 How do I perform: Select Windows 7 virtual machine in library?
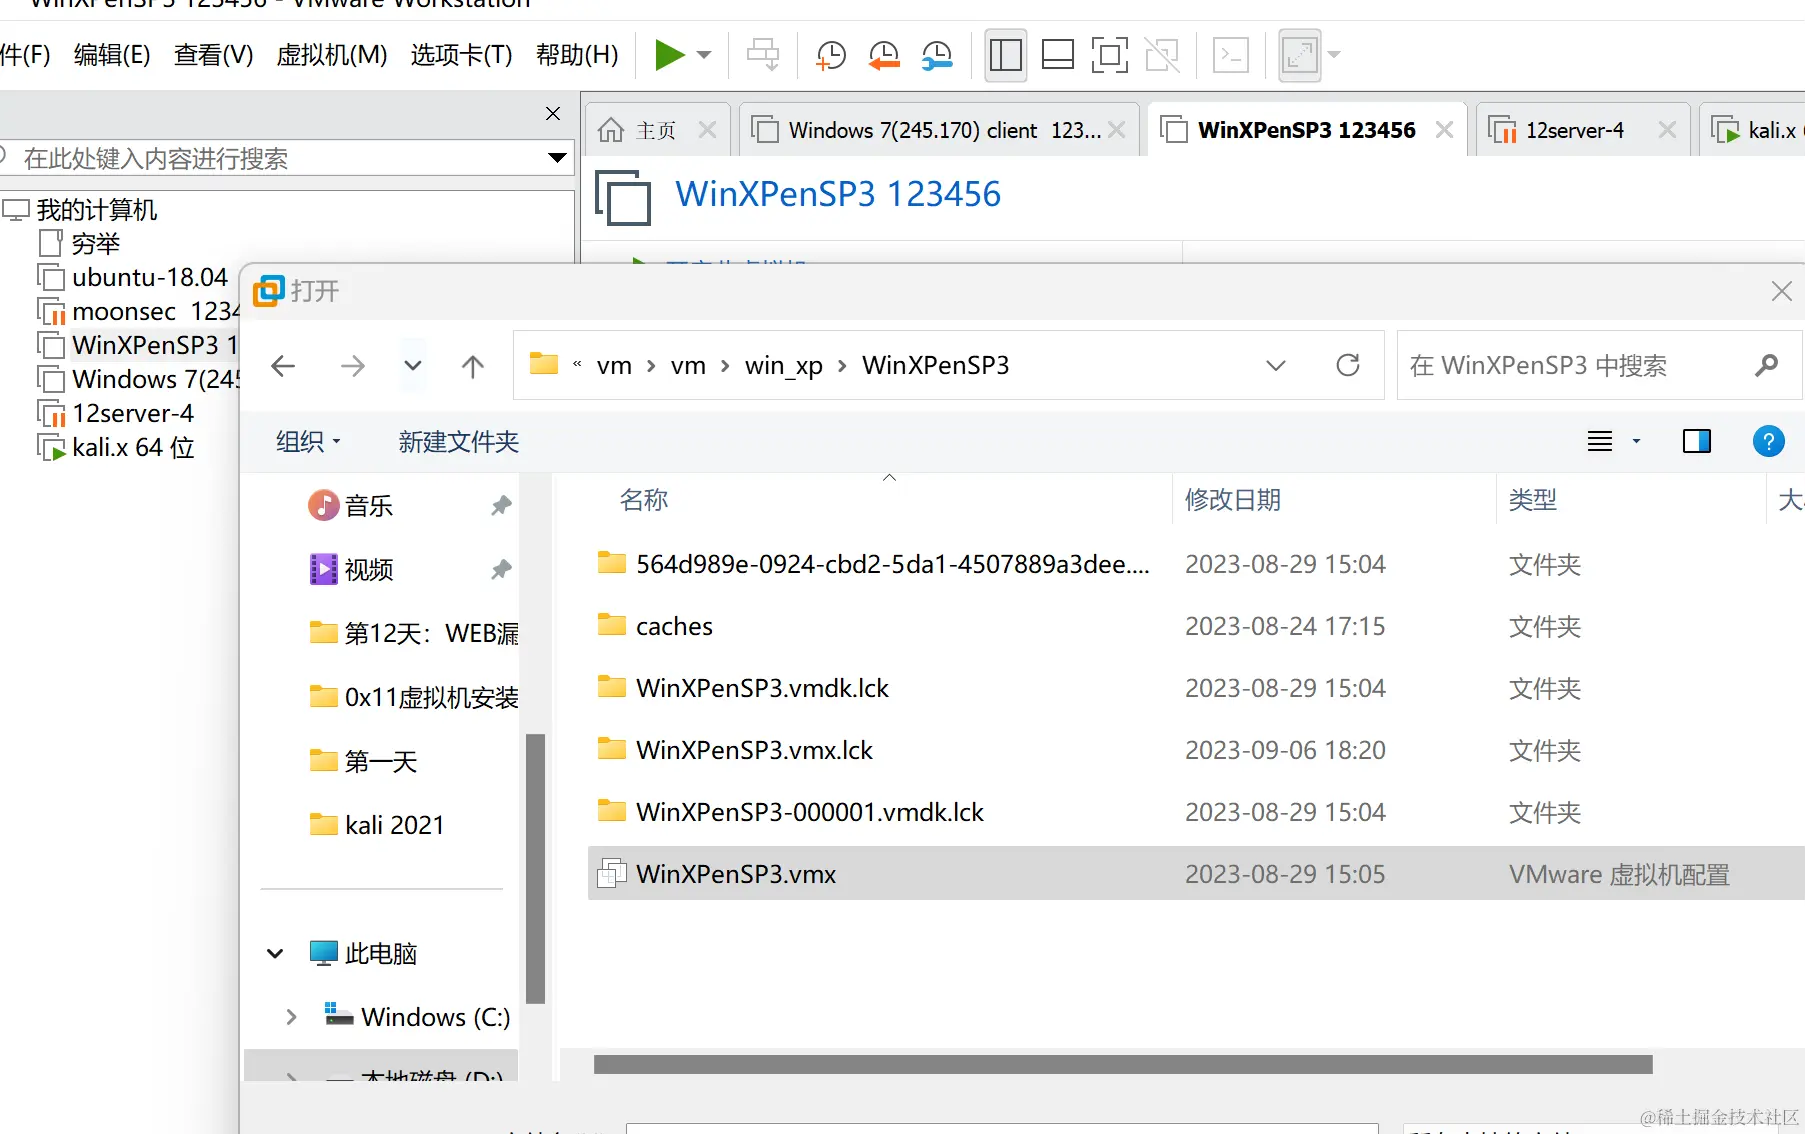(156, 380)
